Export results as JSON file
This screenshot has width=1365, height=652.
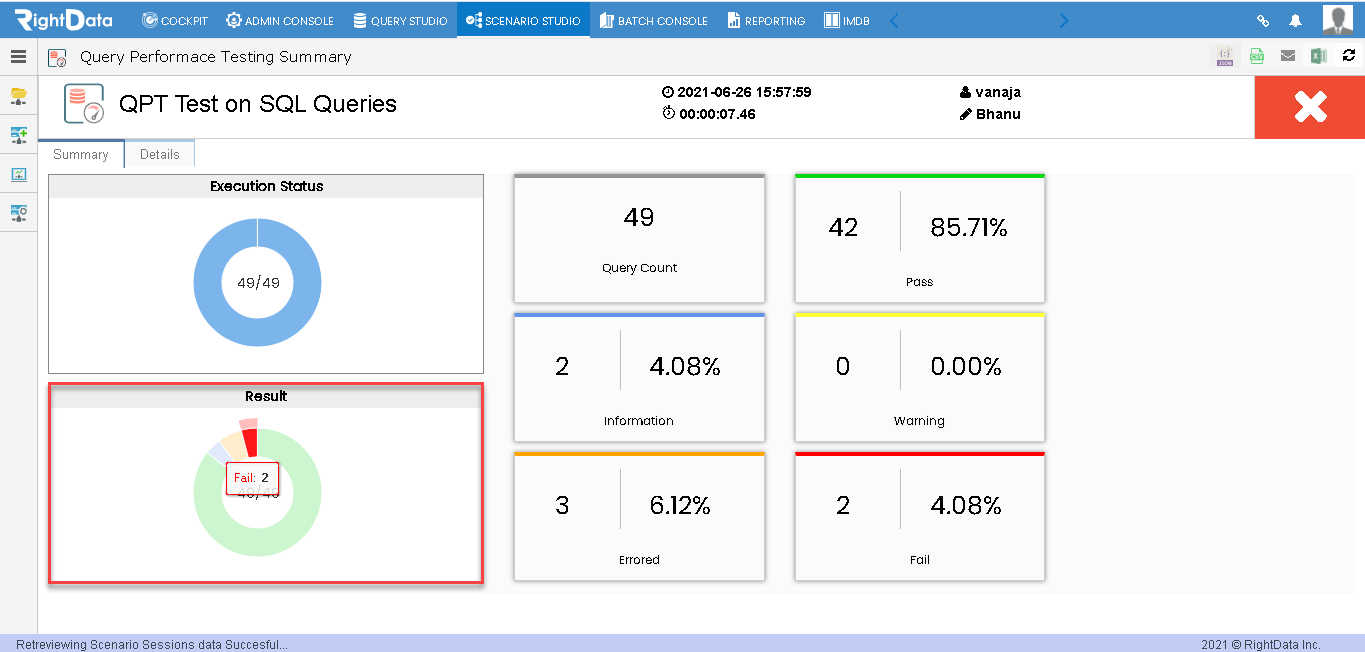click(x=1225, y=56)
